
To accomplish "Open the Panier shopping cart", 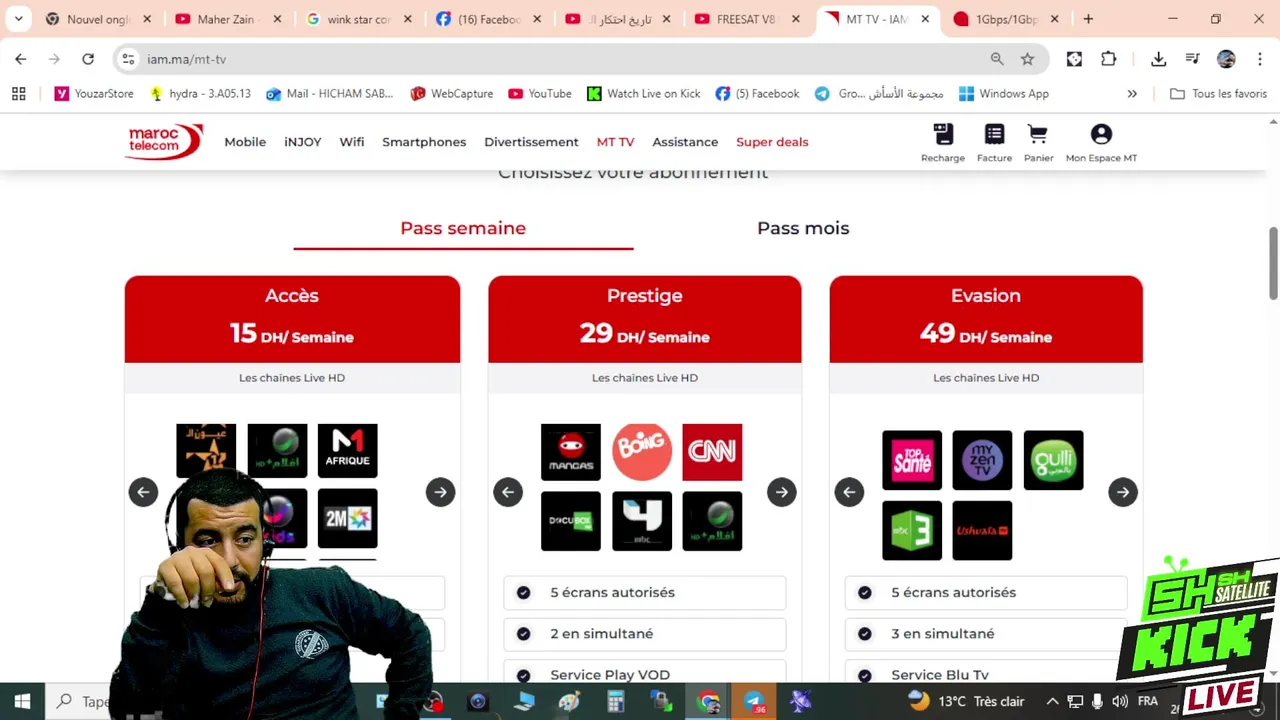I will (1038, 142).
